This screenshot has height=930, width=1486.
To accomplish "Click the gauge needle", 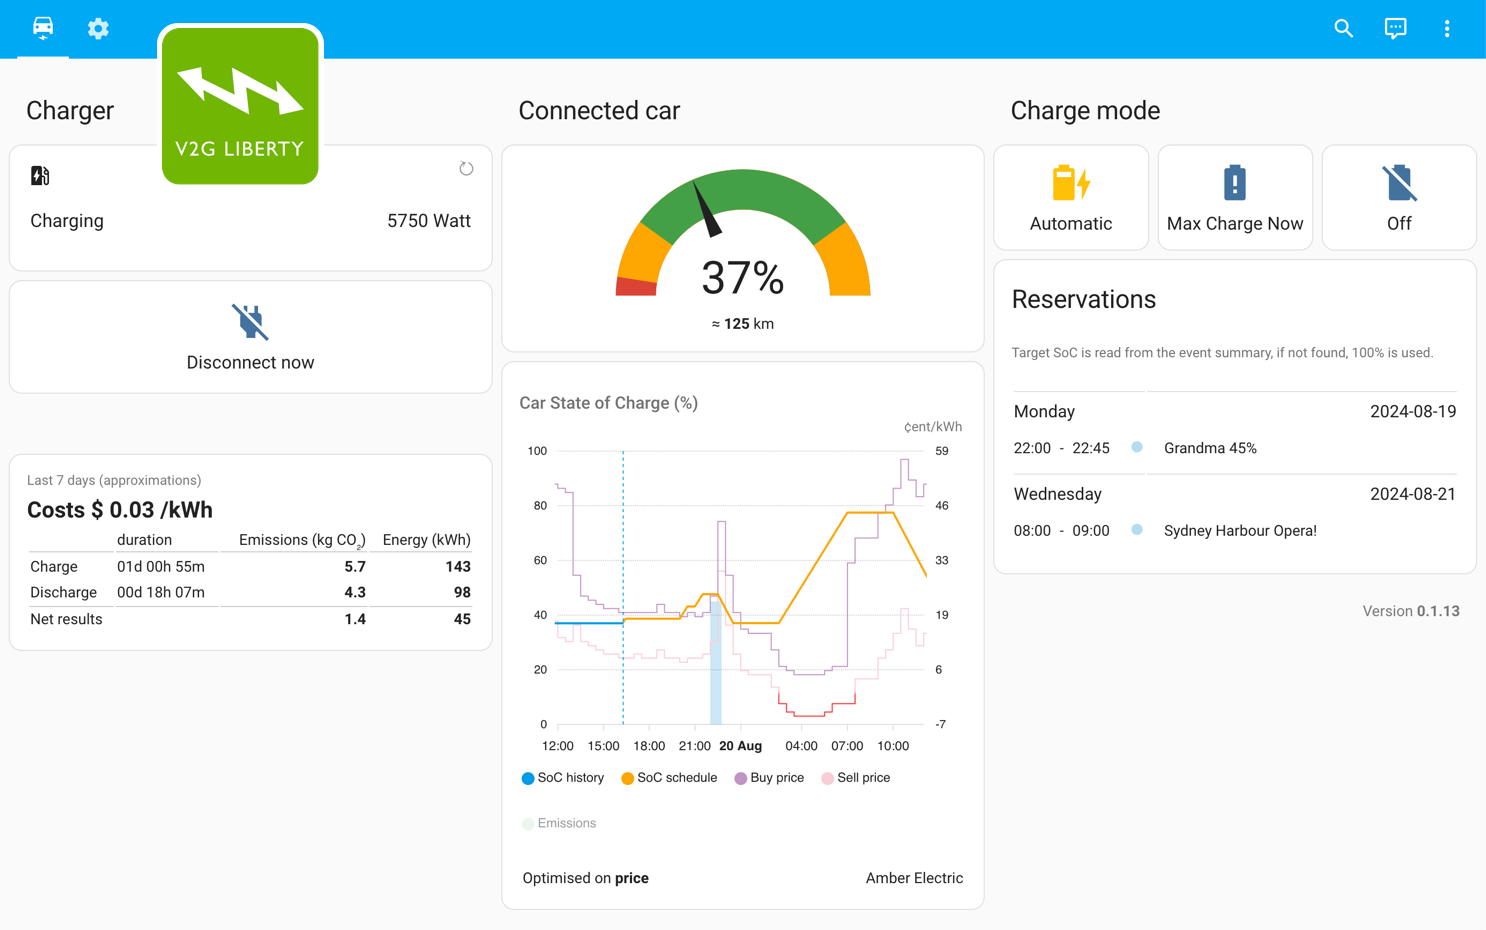I will 707,208.
